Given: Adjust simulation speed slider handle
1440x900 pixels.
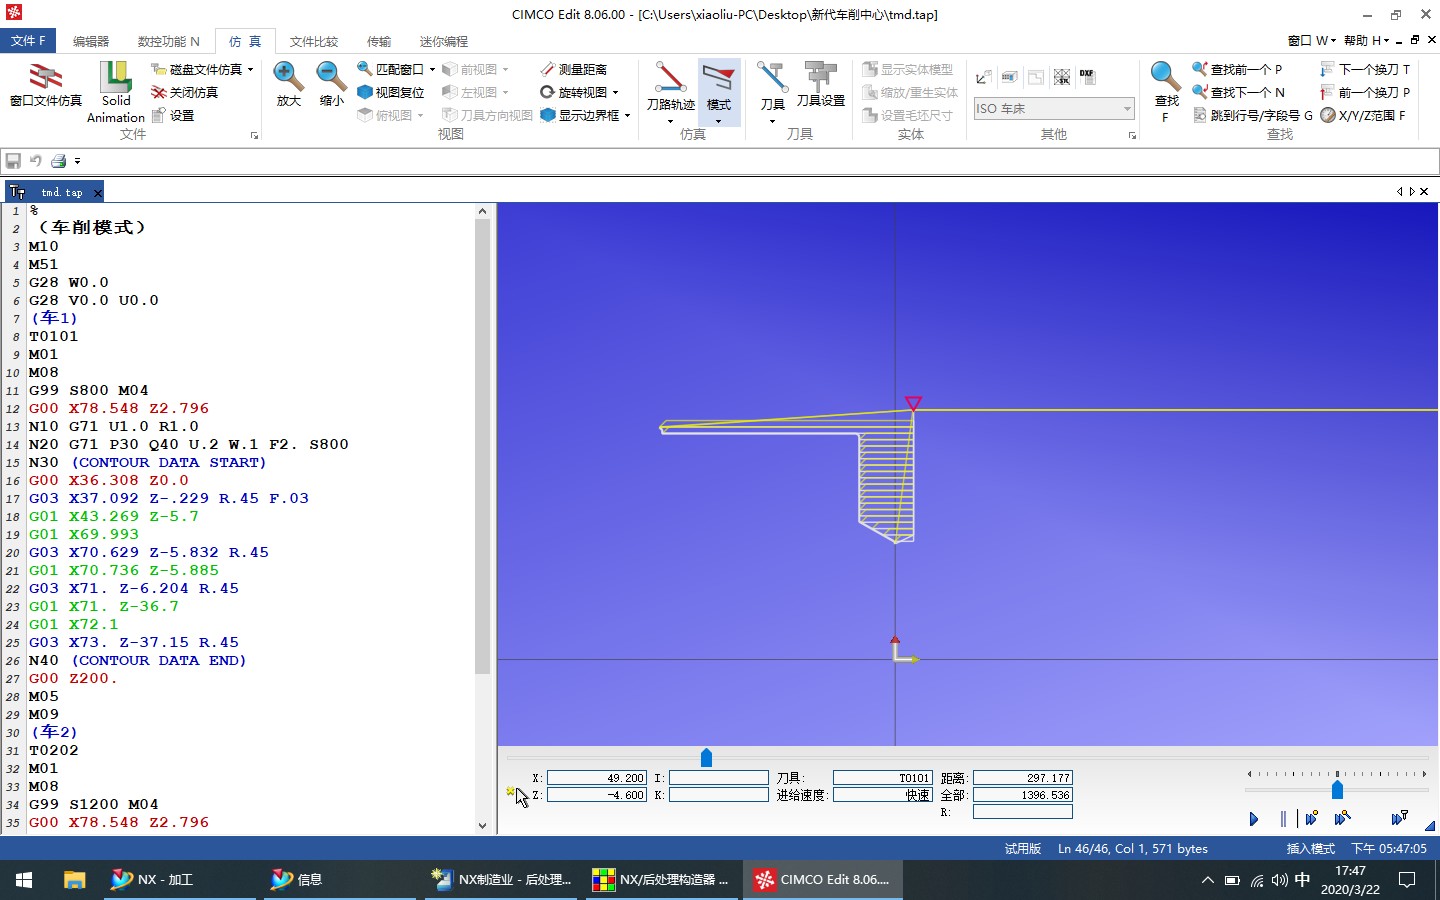Looking at the screenshot, I should click(1337, 790).
